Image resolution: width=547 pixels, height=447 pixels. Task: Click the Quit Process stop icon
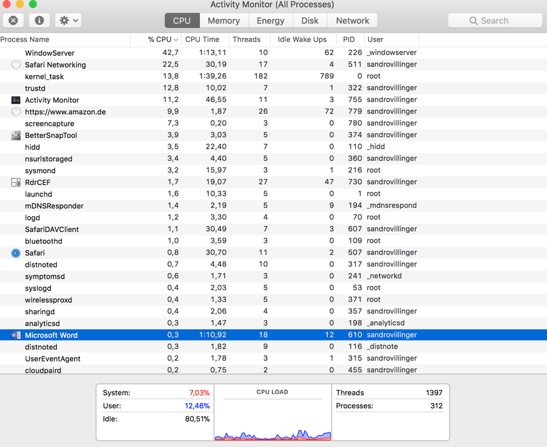coord(13,21)
